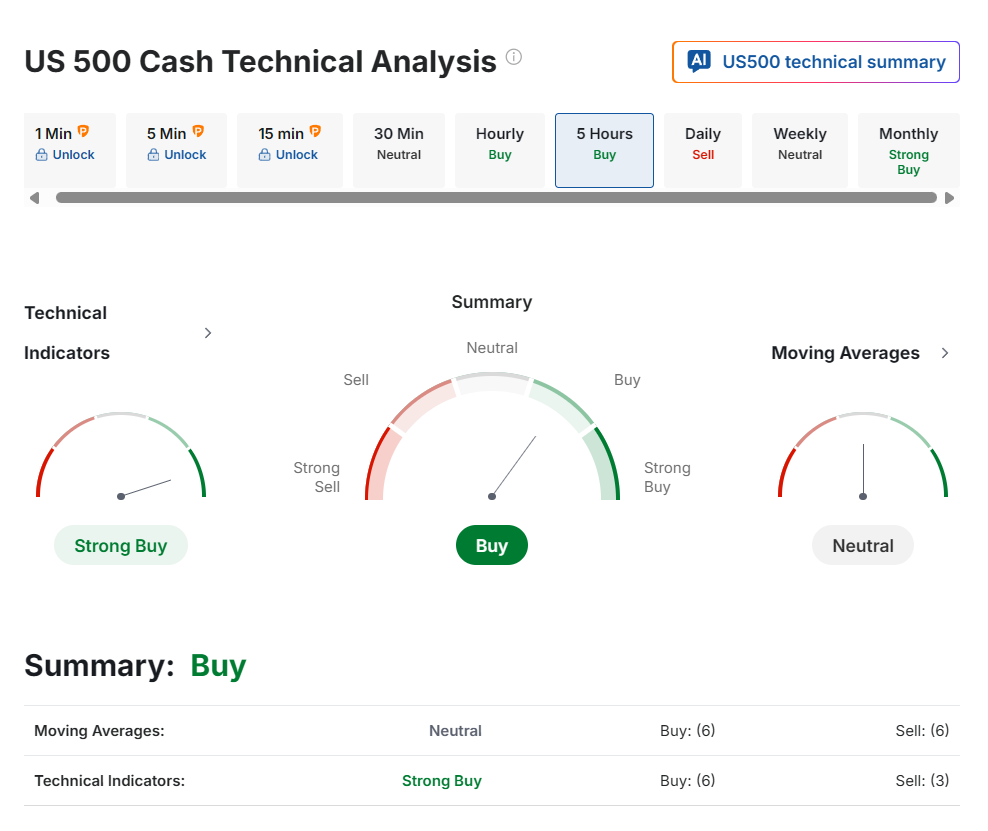Click the info icon beside Technical Analysis title
Screen dimensions: 988x831
pos(514,57)
